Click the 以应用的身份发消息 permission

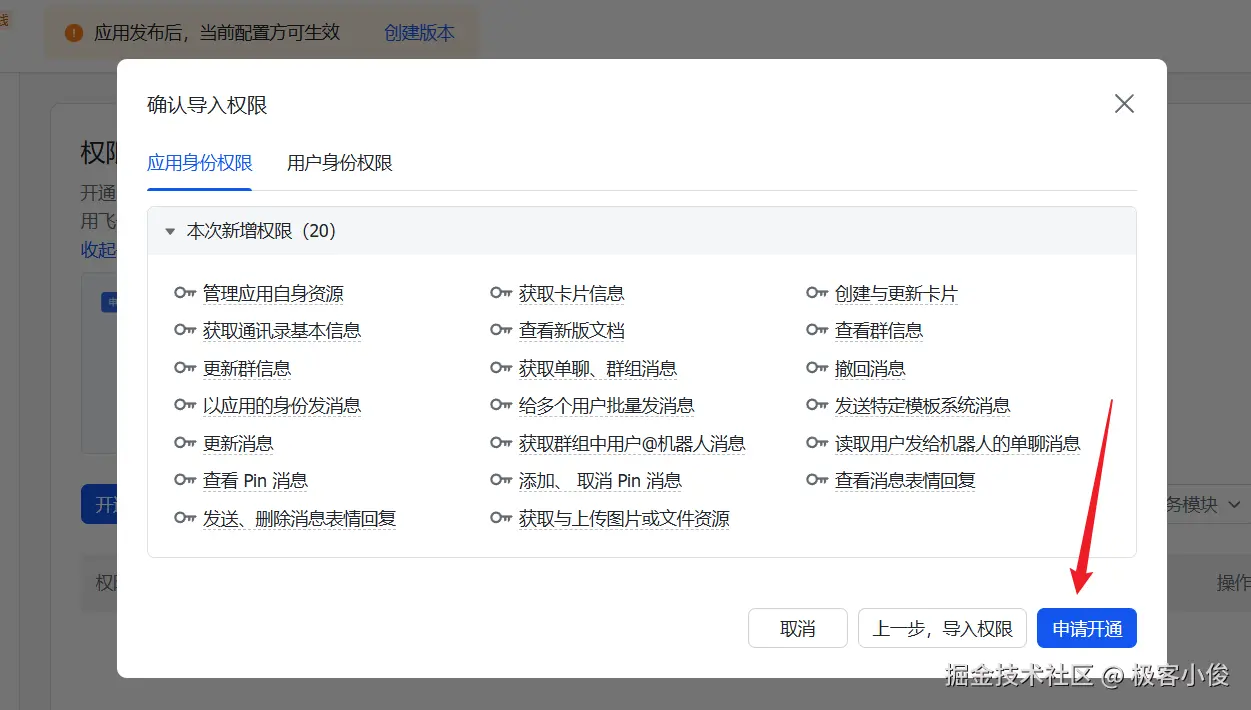[x=282, y=406]
